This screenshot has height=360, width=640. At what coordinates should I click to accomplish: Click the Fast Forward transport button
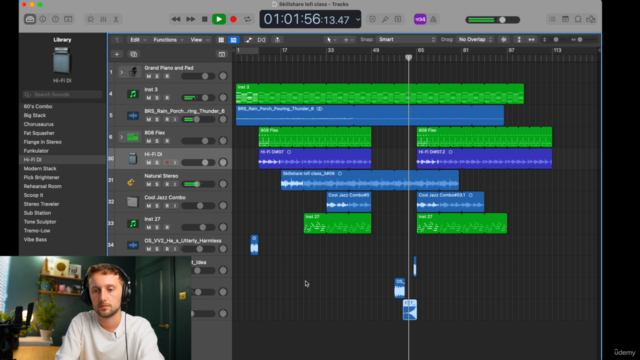point(191,19)
